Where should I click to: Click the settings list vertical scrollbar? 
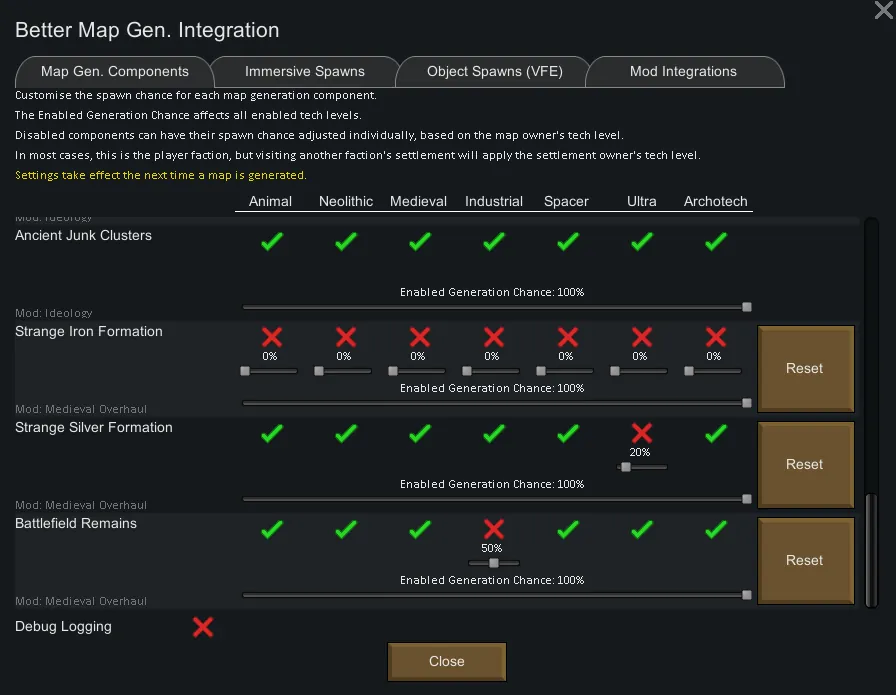tap(871, 550)
